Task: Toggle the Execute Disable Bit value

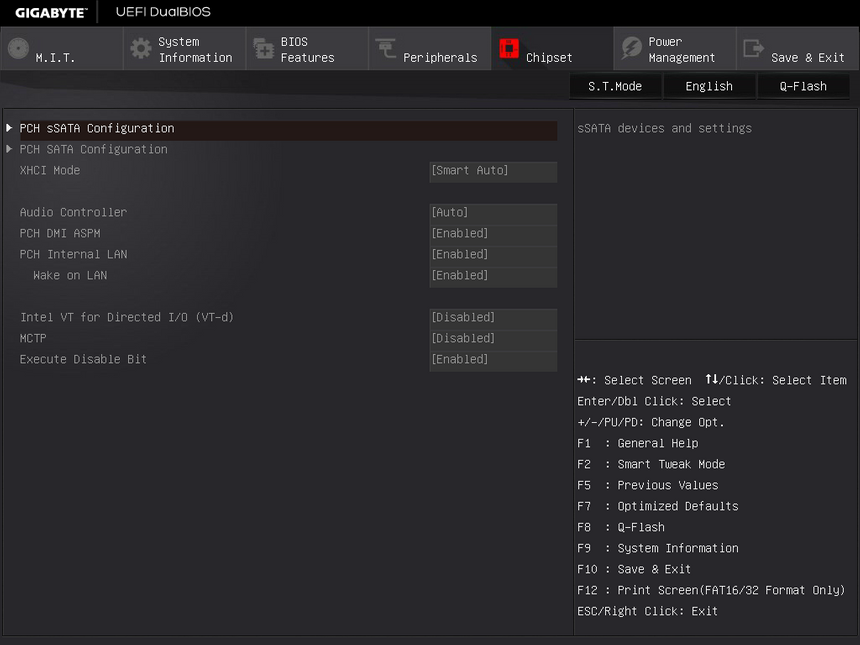Action: [x=492, y=360]
